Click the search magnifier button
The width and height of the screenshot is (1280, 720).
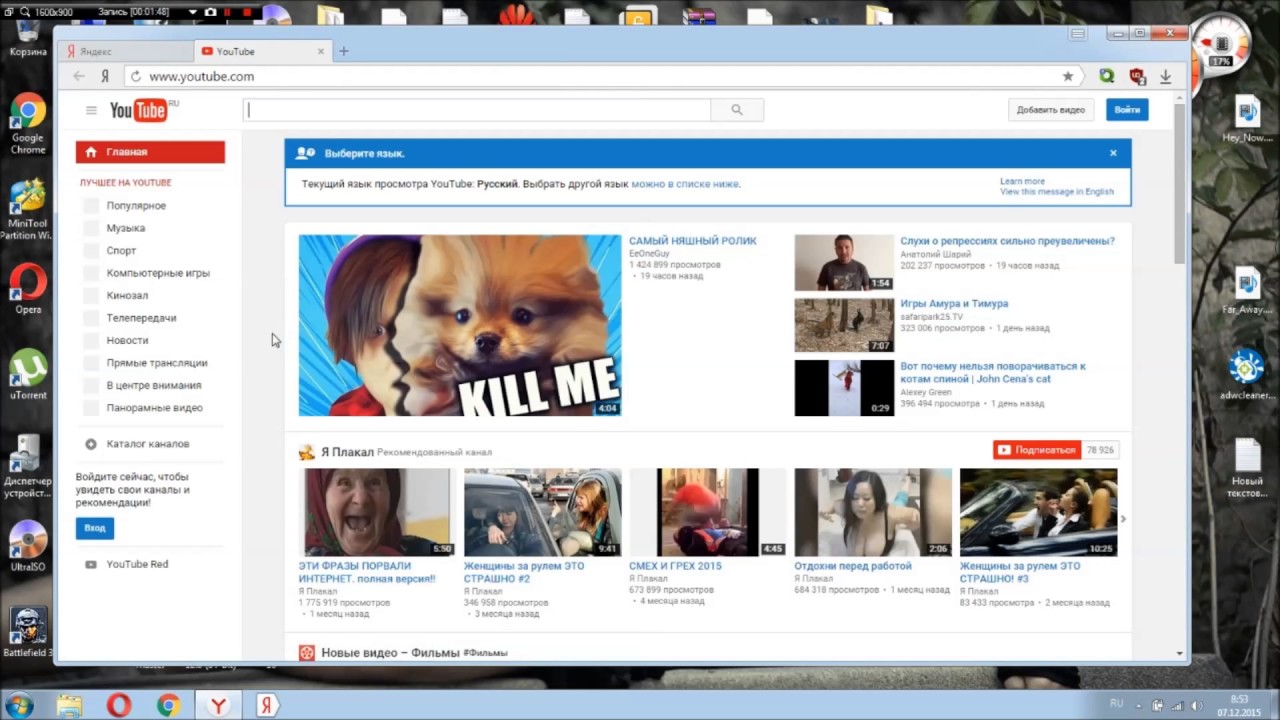pos(737,110)
